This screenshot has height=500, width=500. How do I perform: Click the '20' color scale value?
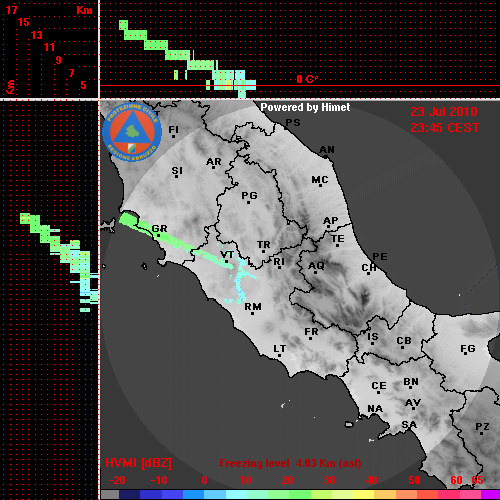(x=287, y=480)
